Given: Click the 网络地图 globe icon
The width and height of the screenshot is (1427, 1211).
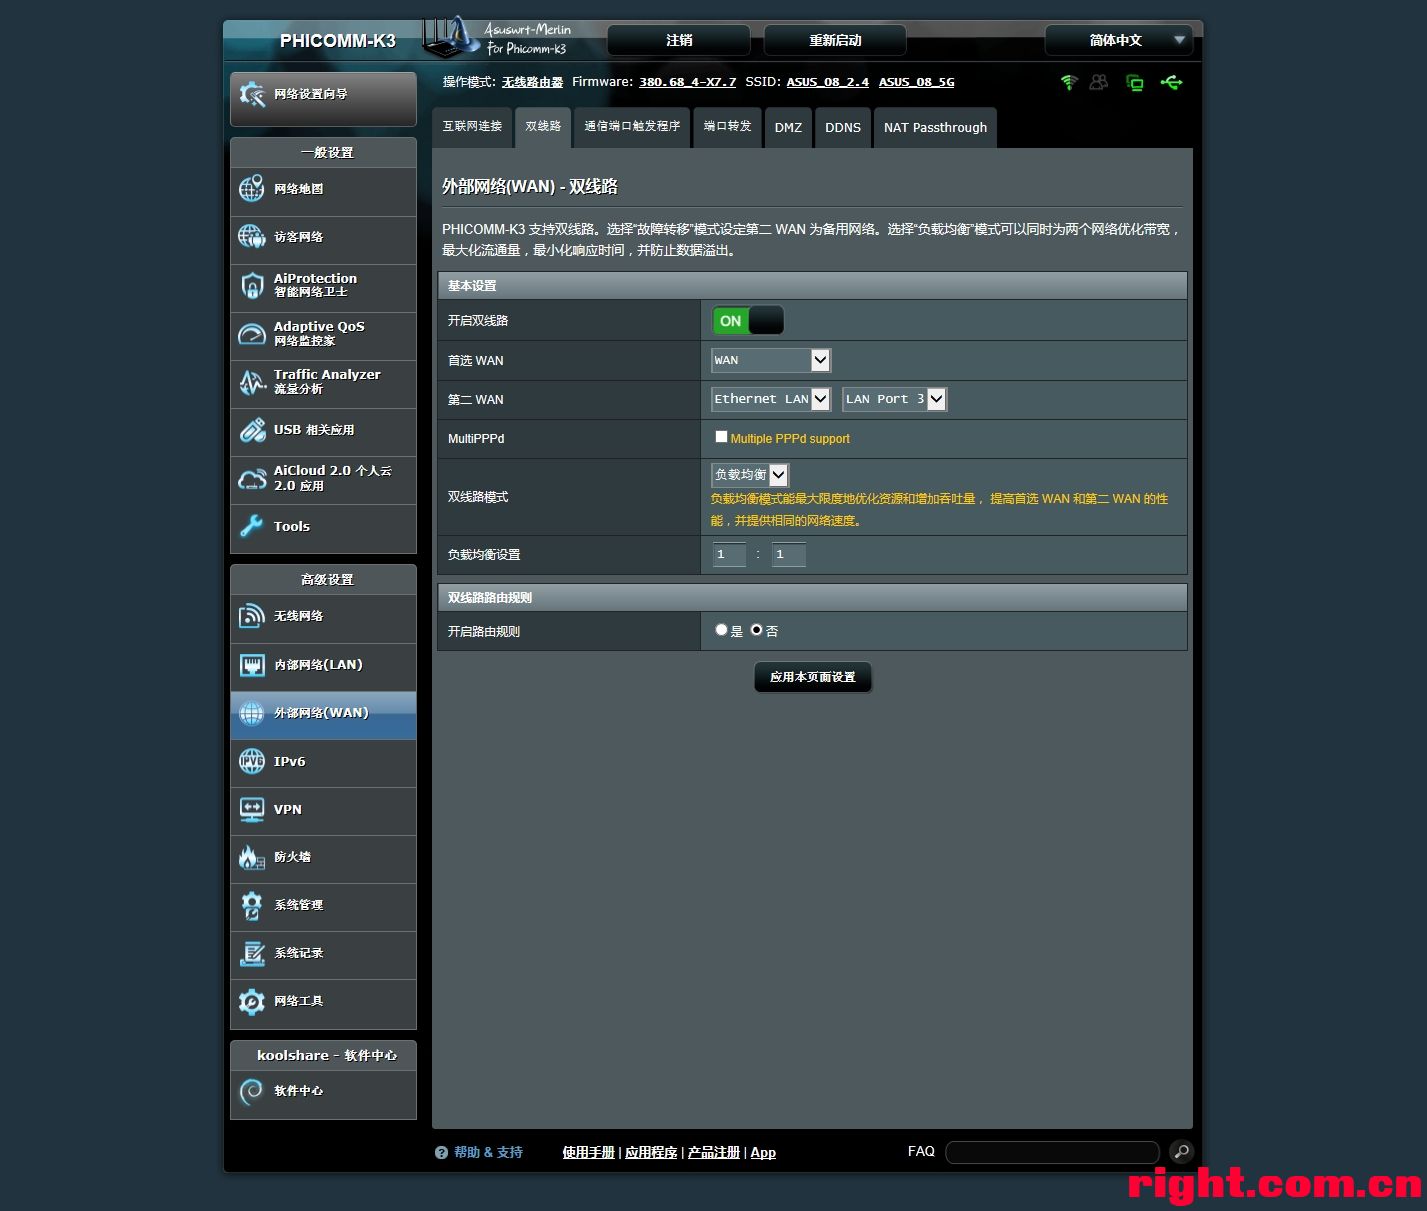Looking at the screenshot, I should click(252, 189).
